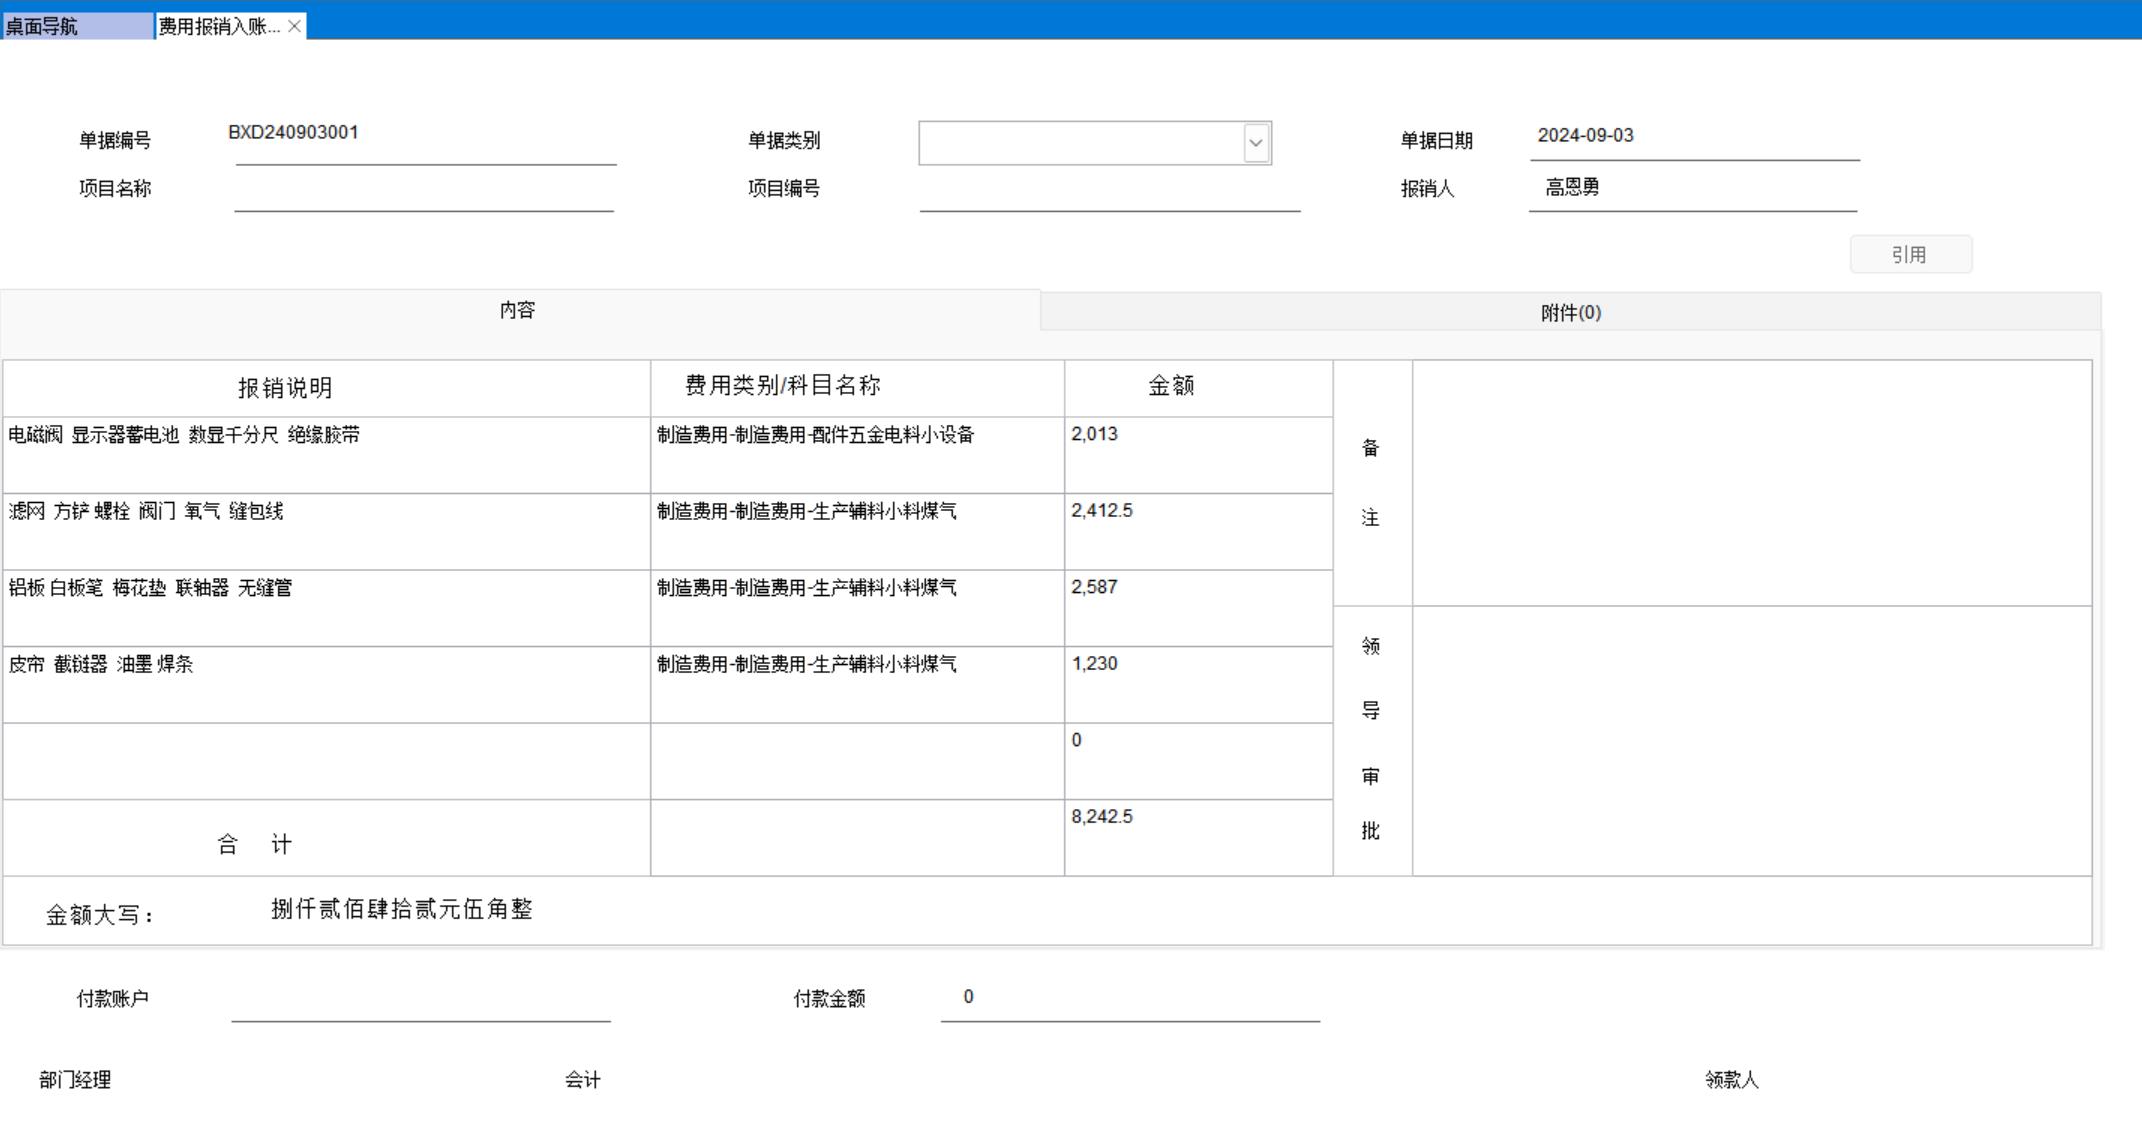Close the 费用报销入账 tab

[294, 27]
